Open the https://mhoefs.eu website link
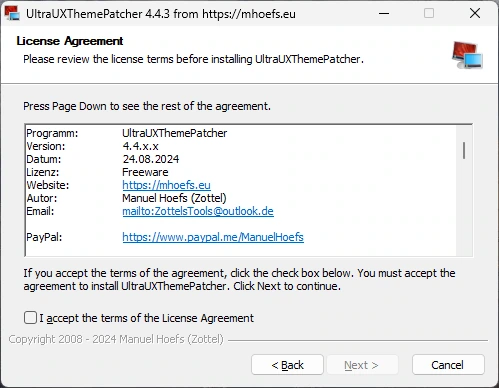 (x=166, y=185)
